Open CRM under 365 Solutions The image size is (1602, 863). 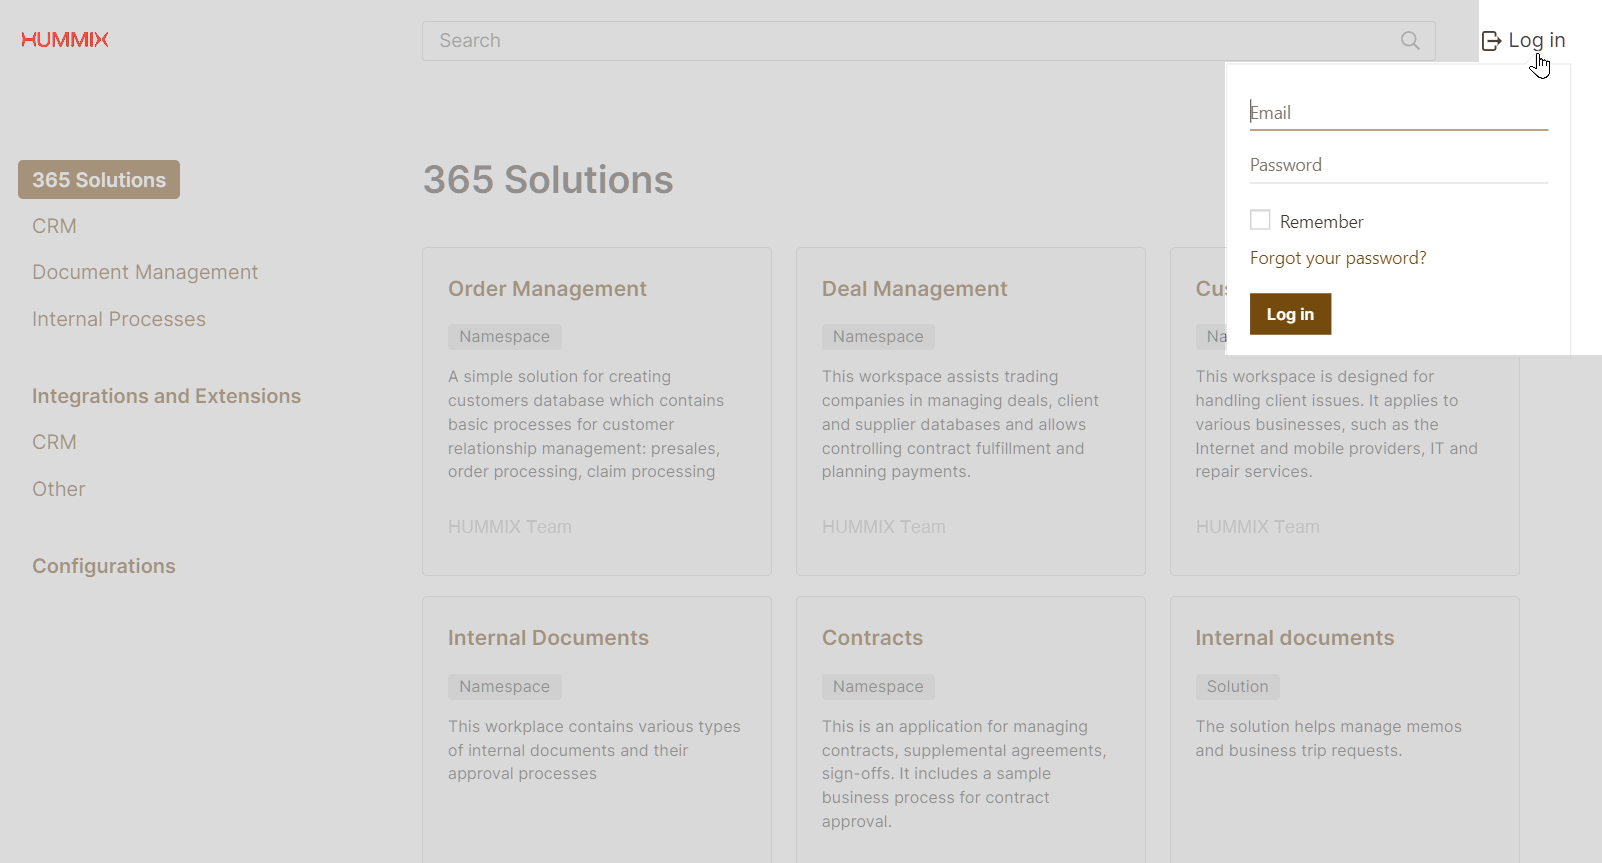(x=54, y=226)
